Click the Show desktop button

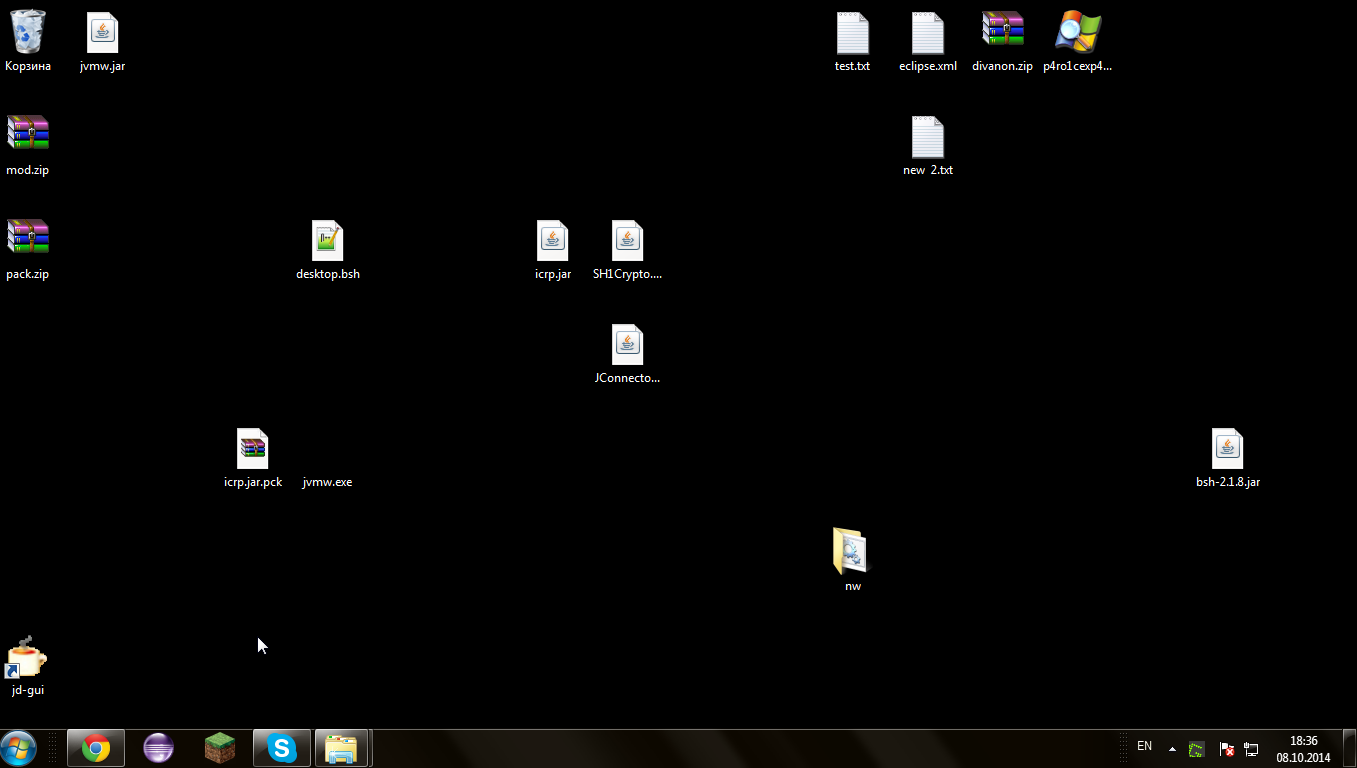(1350, 749)
